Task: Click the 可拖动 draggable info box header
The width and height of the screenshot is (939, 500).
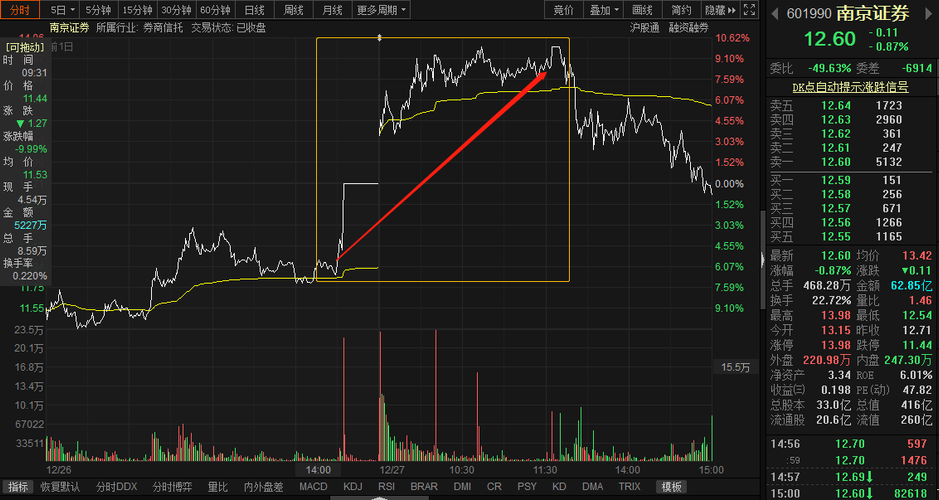Action: (x=25, y=47)
